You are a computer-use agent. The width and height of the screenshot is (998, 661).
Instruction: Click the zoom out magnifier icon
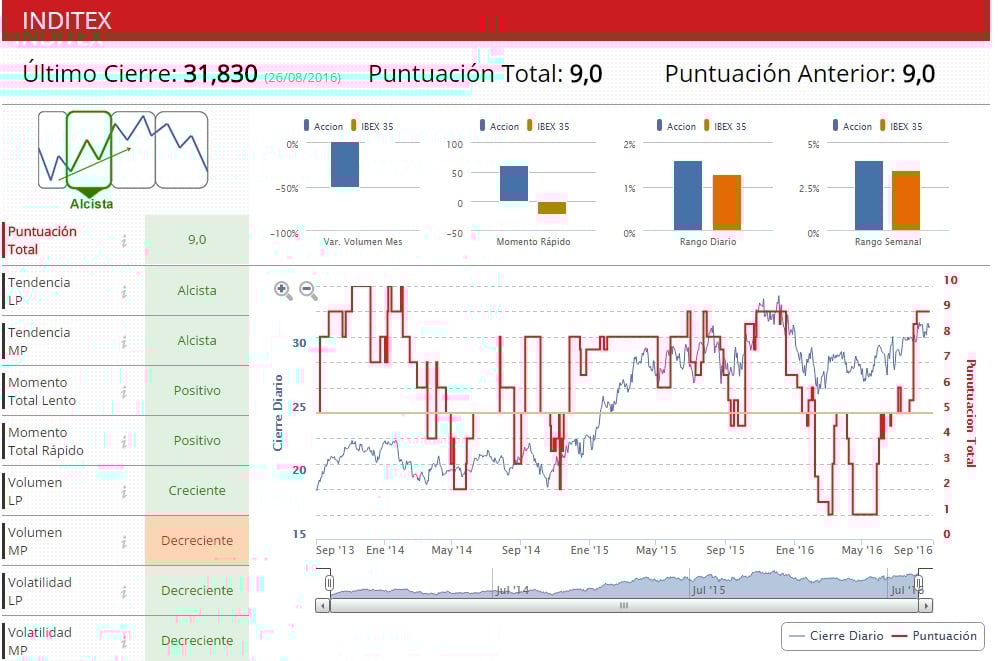[309, 291]
